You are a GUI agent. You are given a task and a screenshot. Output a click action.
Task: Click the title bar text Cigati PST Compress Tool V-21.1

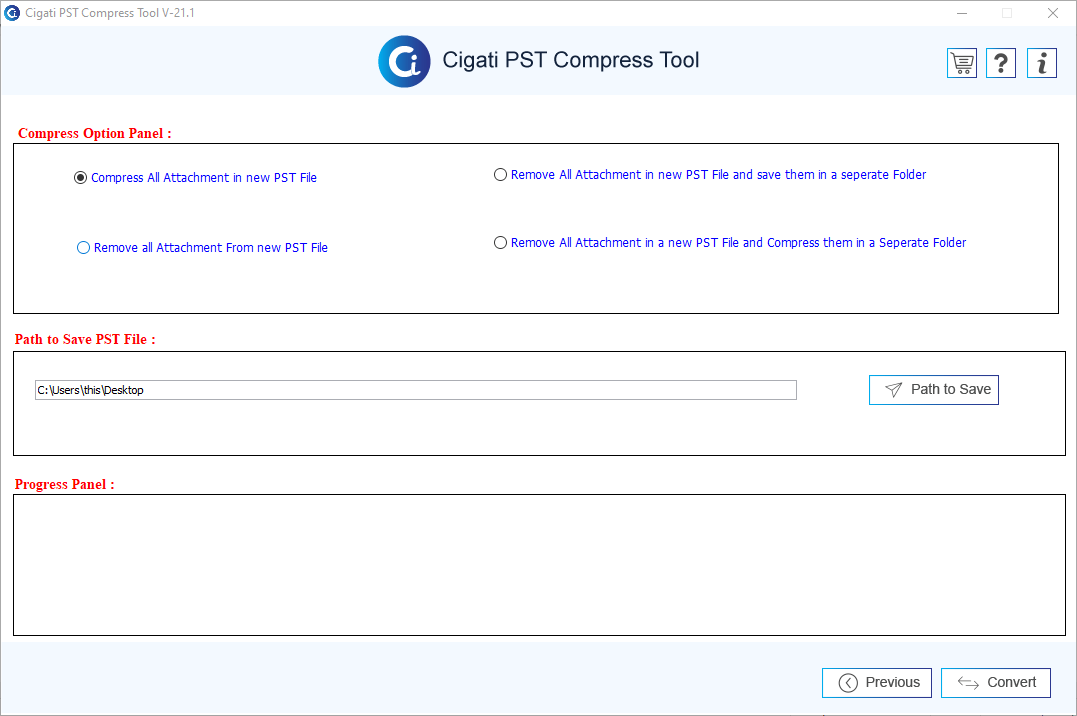click(x=110, y=13)
